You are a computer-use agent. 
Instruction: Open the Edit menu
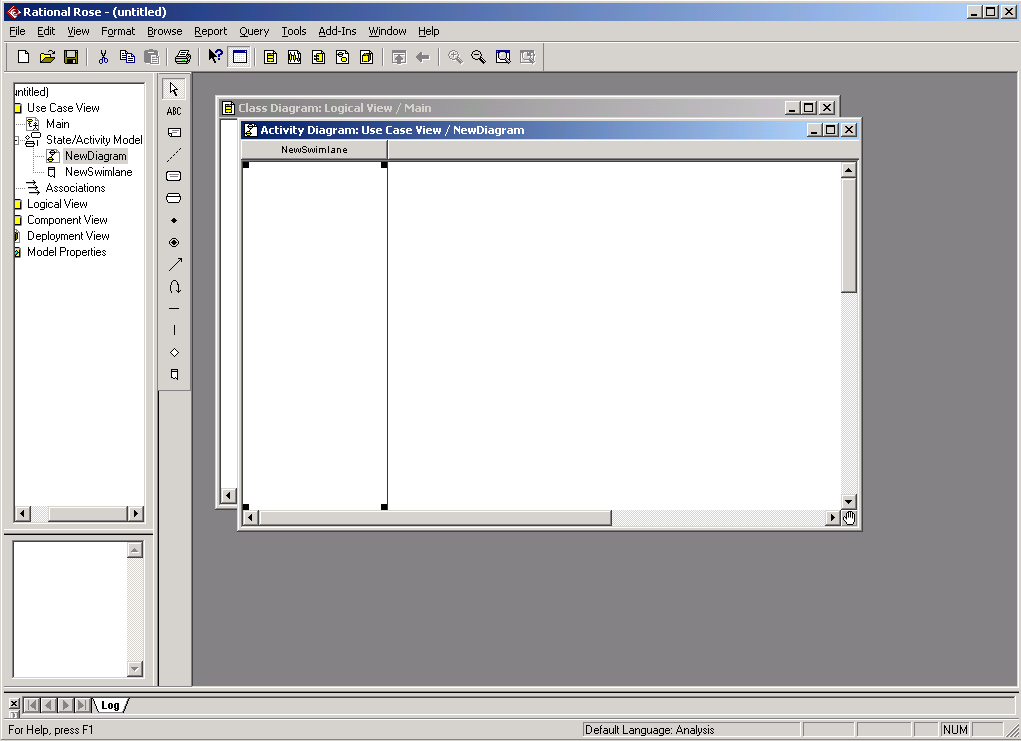pos(46,31)
